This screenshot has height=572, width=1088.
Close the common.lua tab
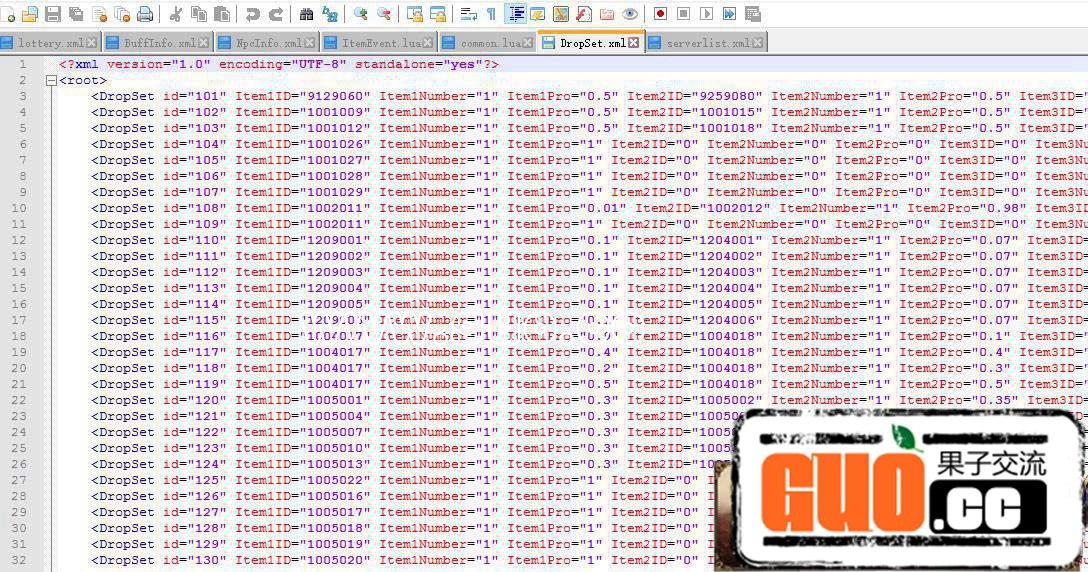(x=530, y=43)
